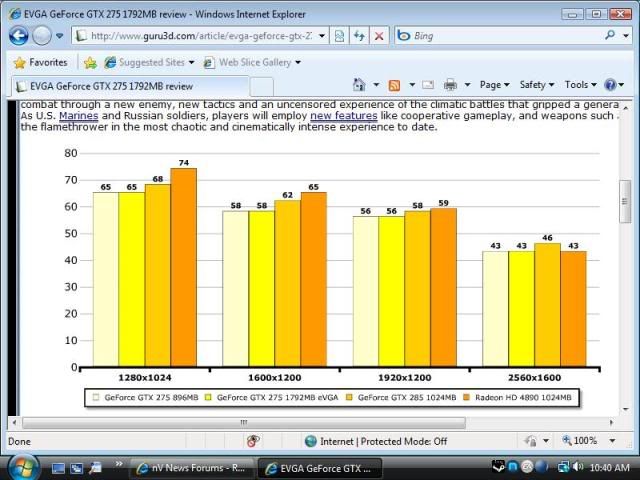640x480 pixels.
Task: Add to Favorites Bar star icon
Action: pyautogui.click(x=90, y=62)
